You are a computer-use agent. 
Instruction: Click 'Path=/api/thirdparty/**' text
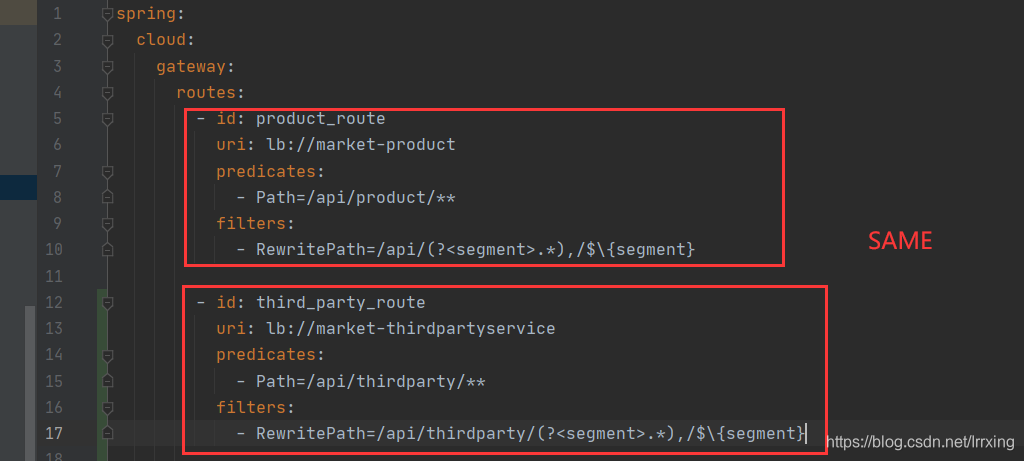tap(370, 381)
